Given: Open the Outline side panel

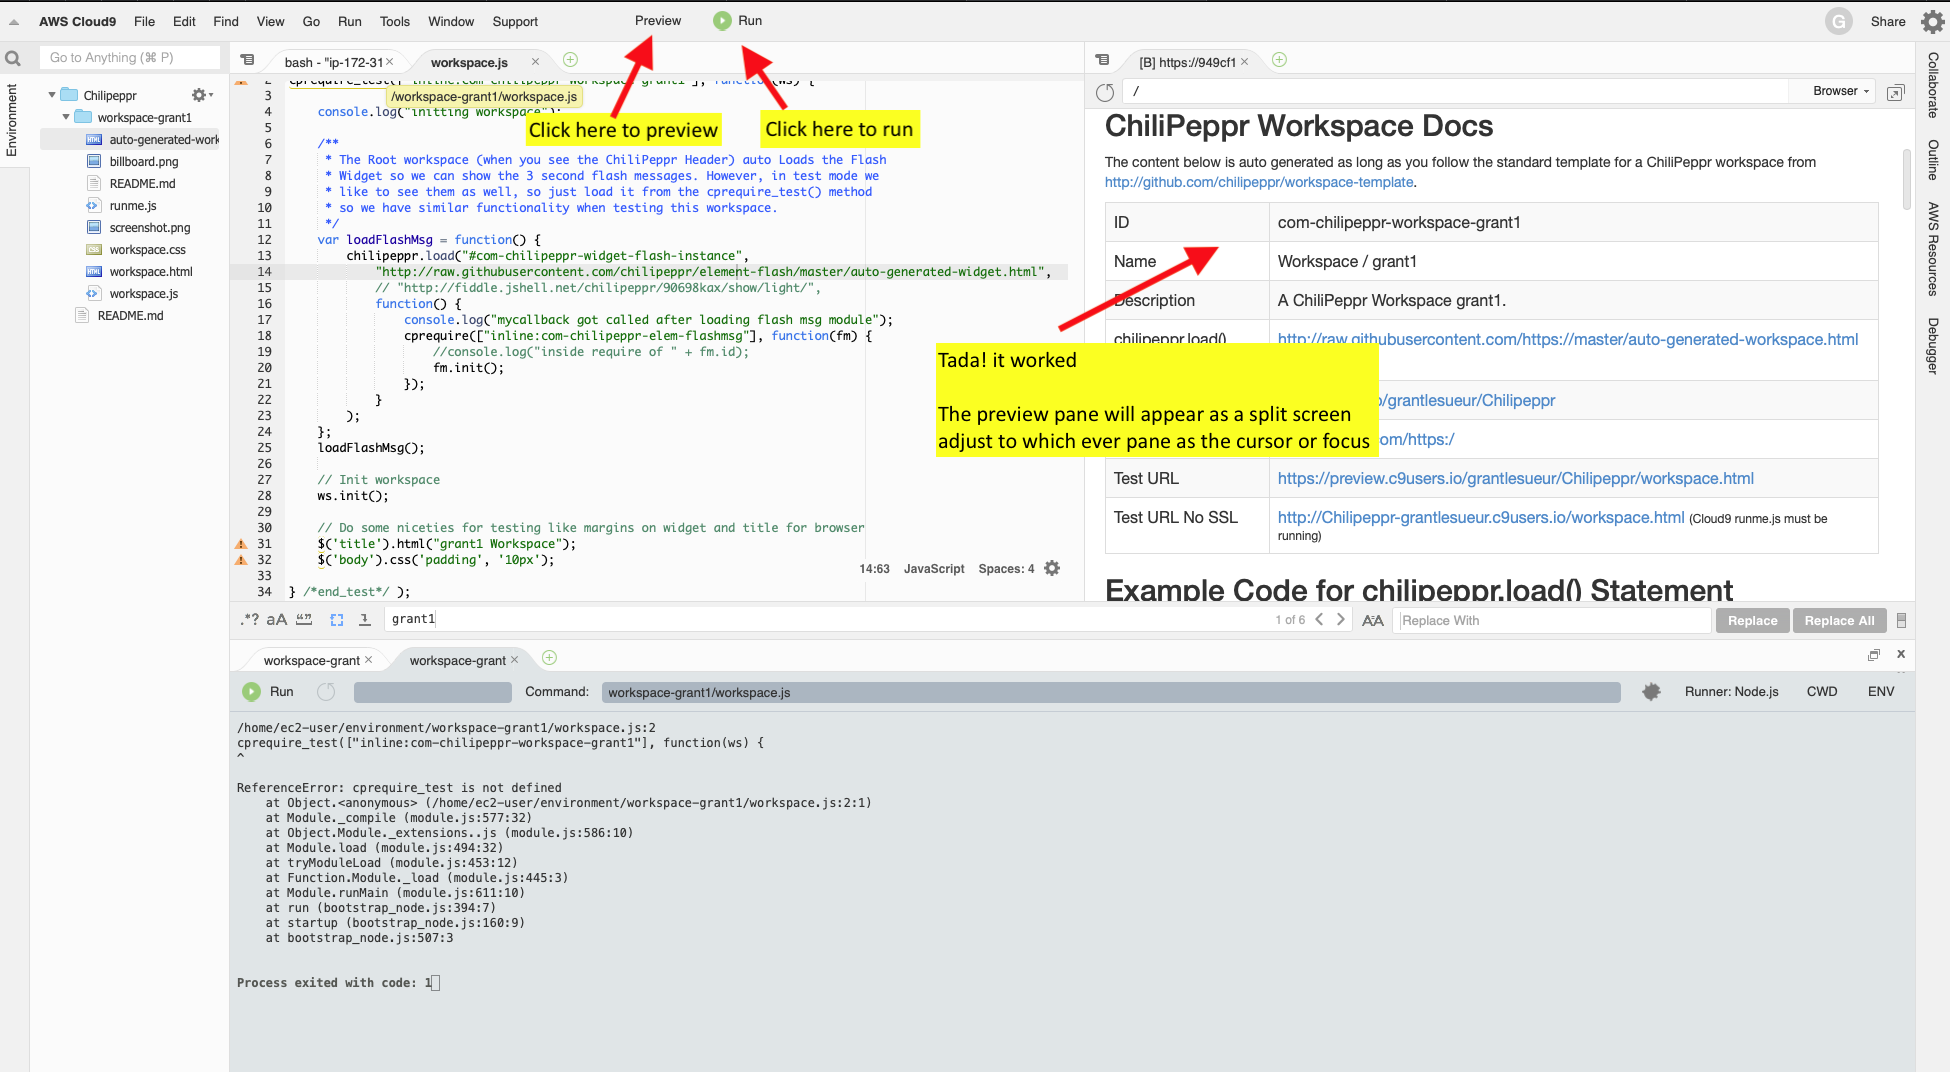Looking at the screenshot, I should (x=1933, y=160).
